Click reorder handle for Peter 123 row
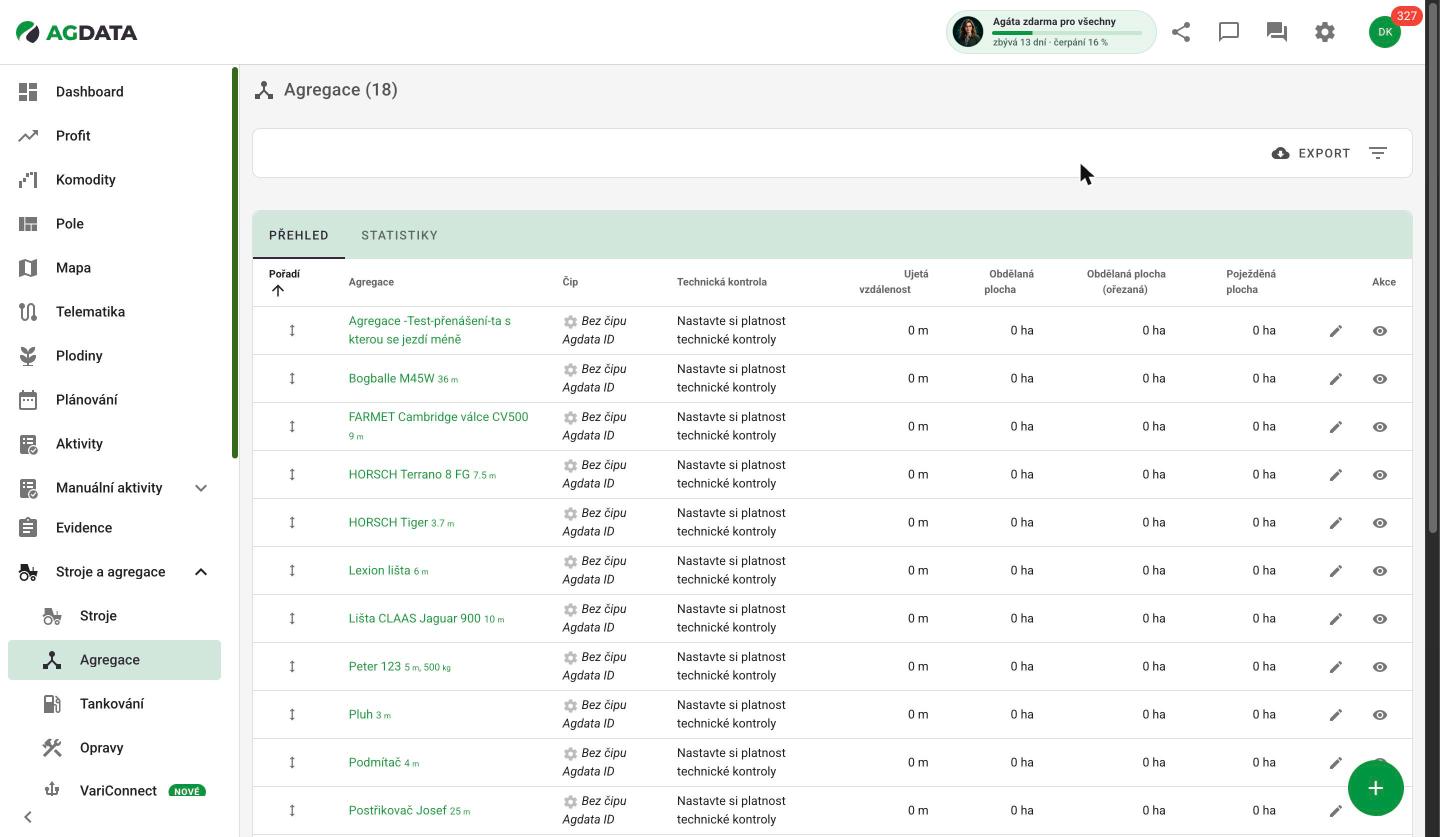1440x837 pixels. (292, 666)
